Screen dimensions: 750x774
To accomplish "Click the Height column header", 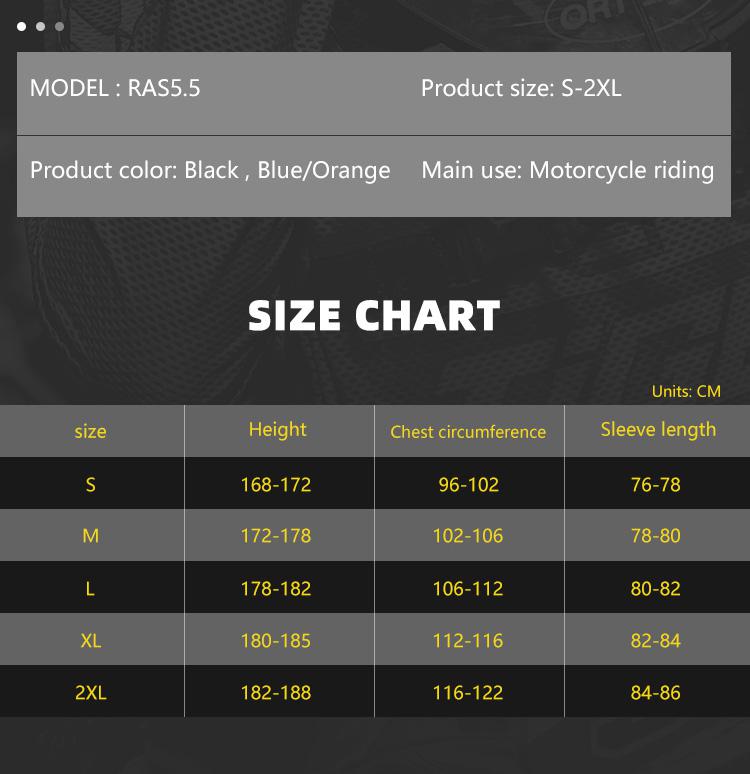I will tap(277, 430).
